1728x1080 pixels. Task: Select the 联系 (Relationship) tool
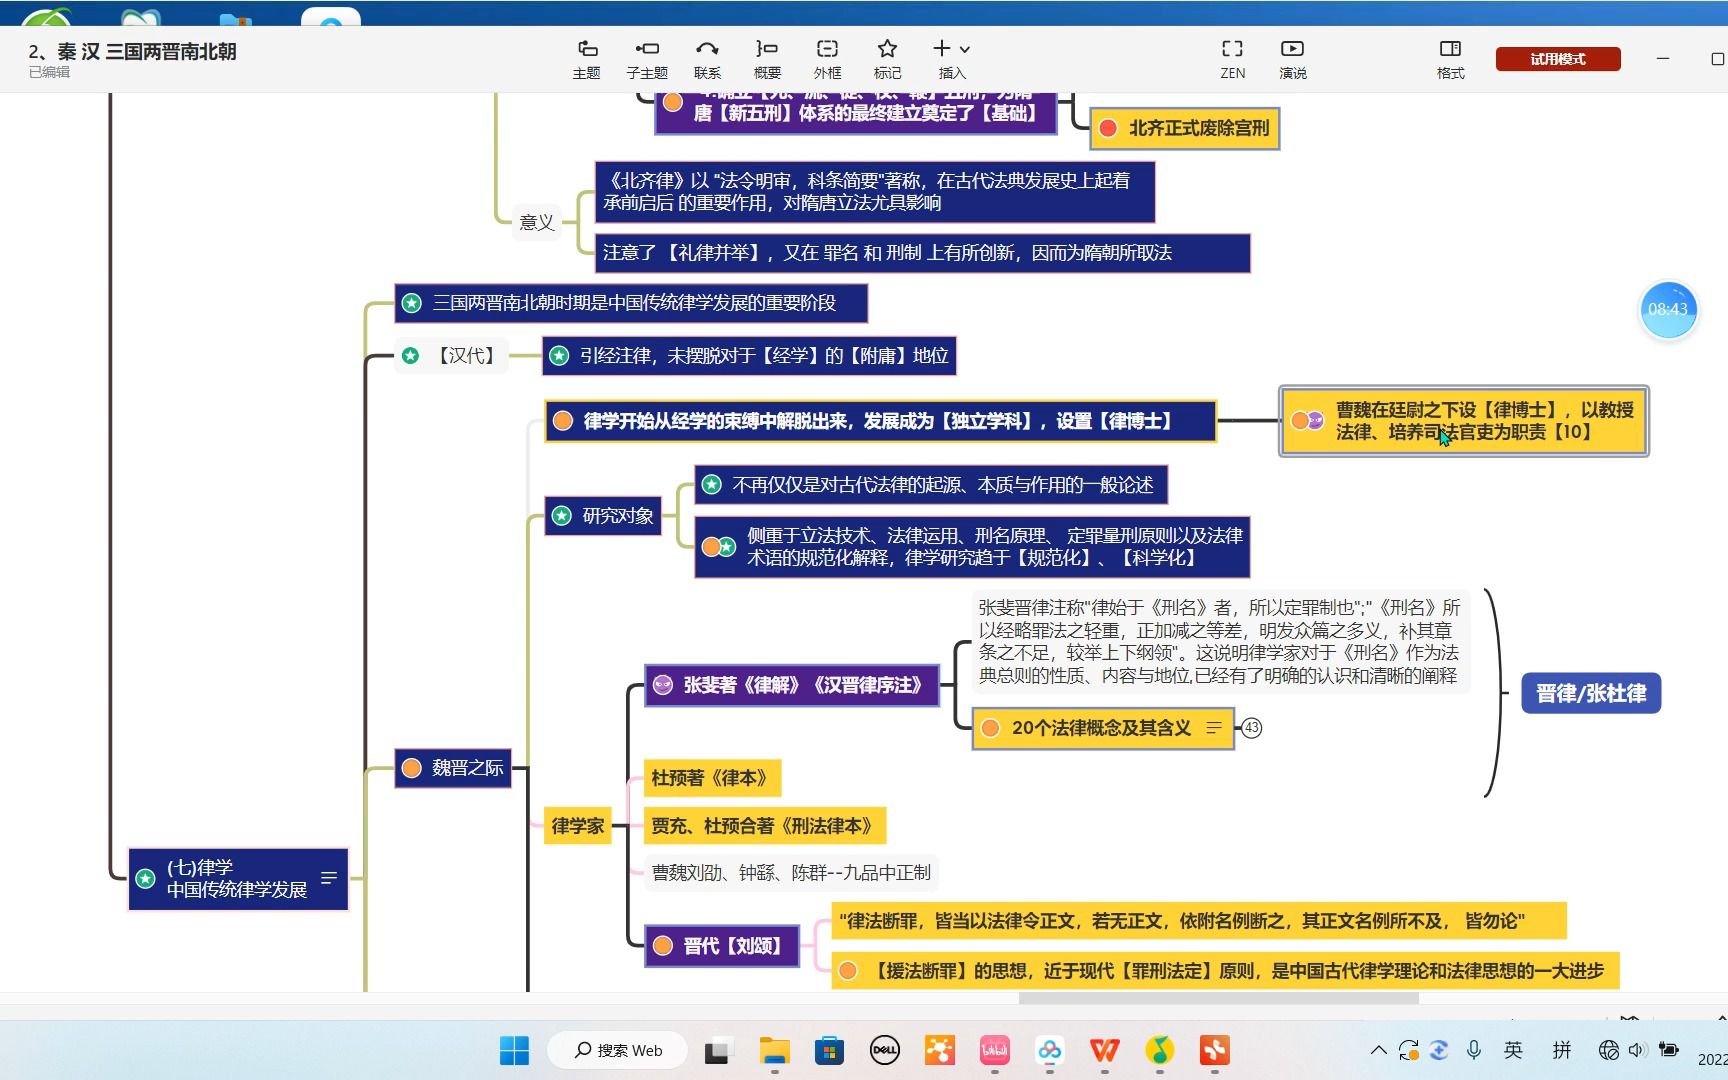707,59
